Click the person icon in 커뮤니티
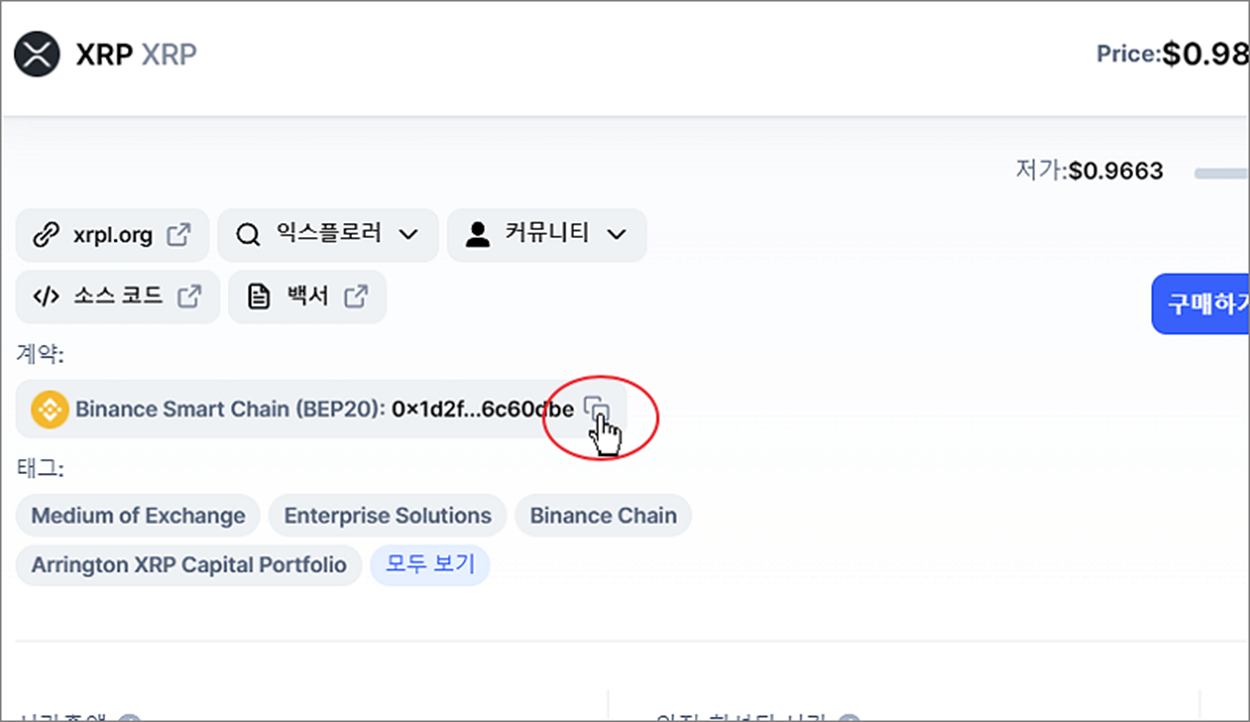1250x722 pixels. point(478,235)
